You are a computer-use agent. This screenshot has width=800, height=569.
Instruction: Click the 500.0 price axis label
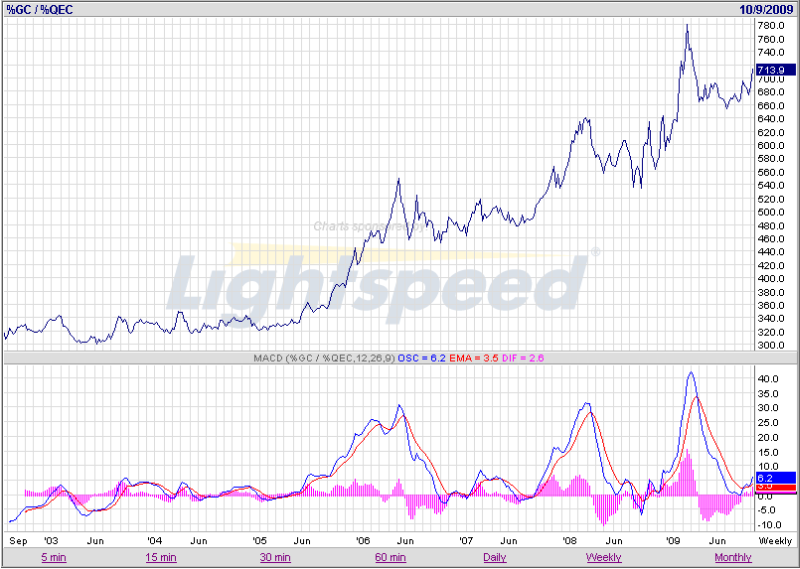[770, 212]
